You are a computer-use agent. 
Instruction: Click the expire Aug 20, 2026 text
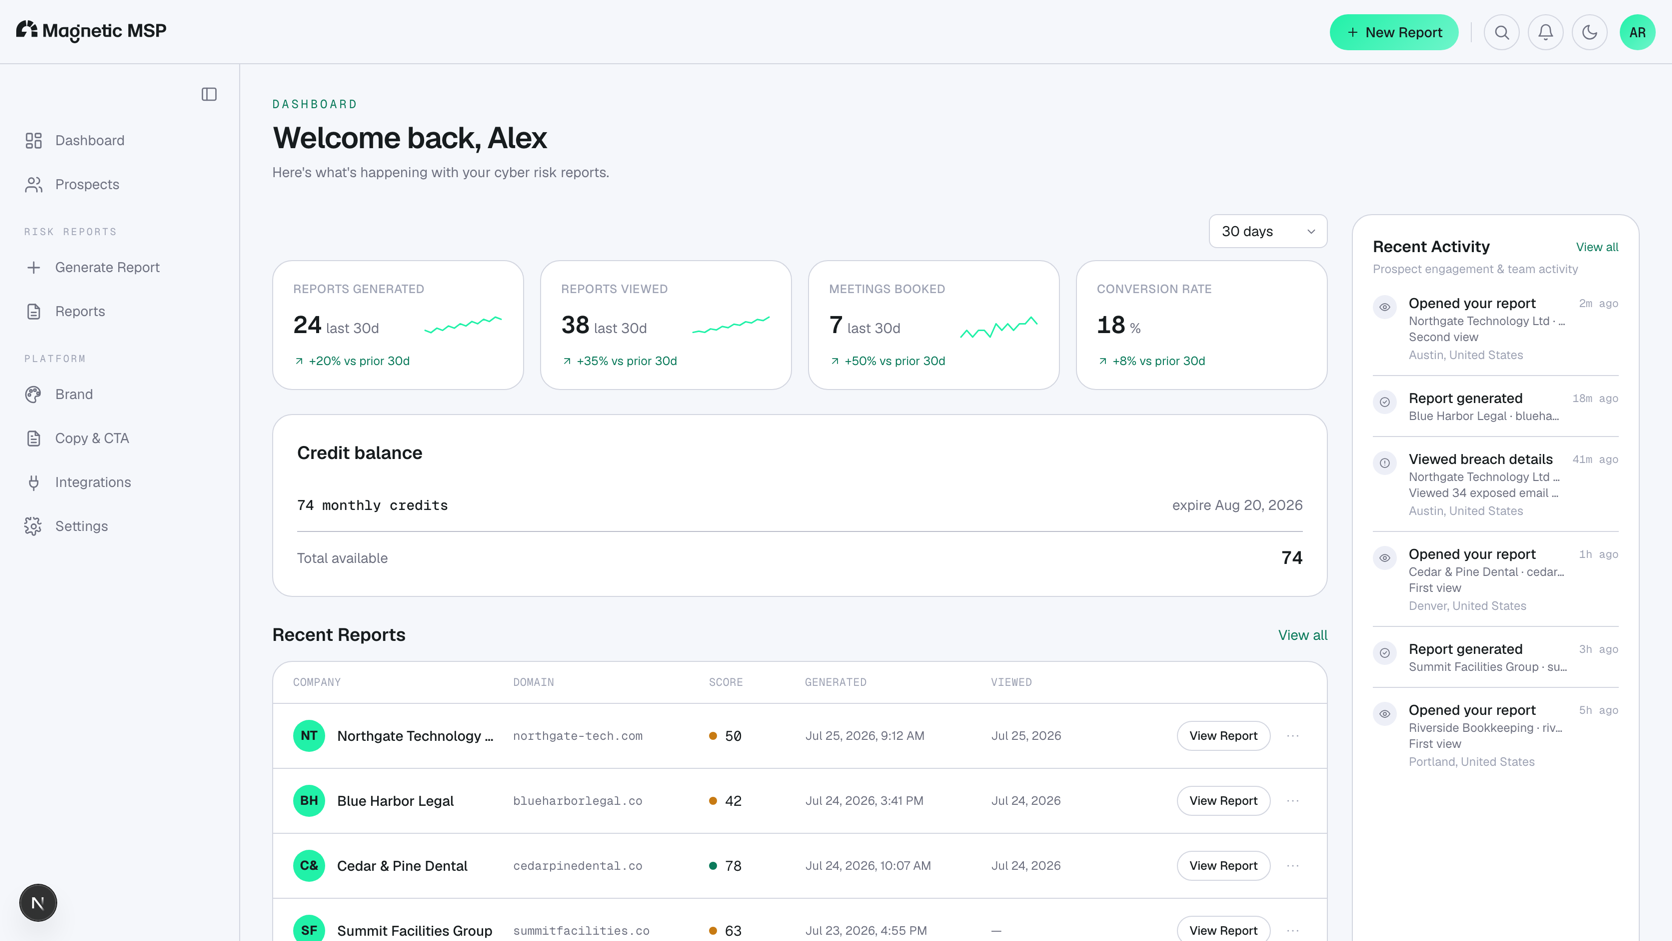click(1237, 506)
